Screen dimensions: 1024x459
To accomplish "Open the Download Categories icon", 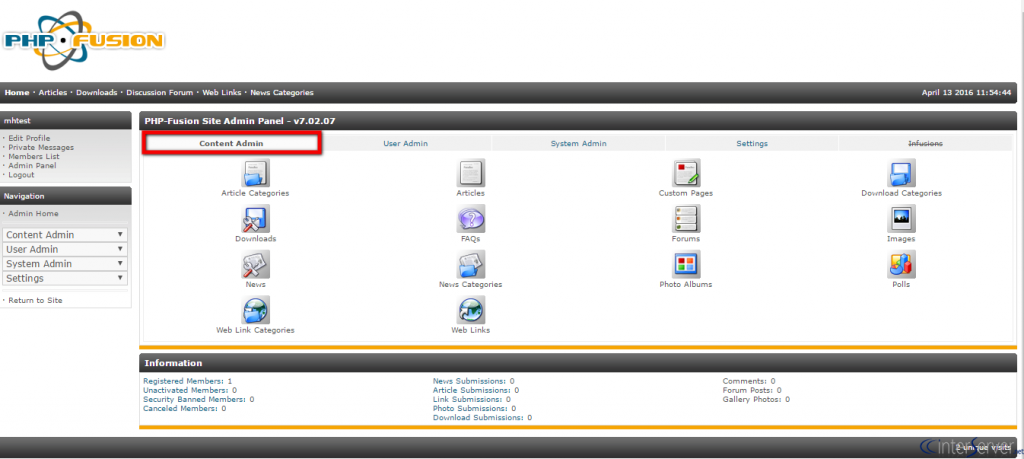I will [x=901, y=172].
